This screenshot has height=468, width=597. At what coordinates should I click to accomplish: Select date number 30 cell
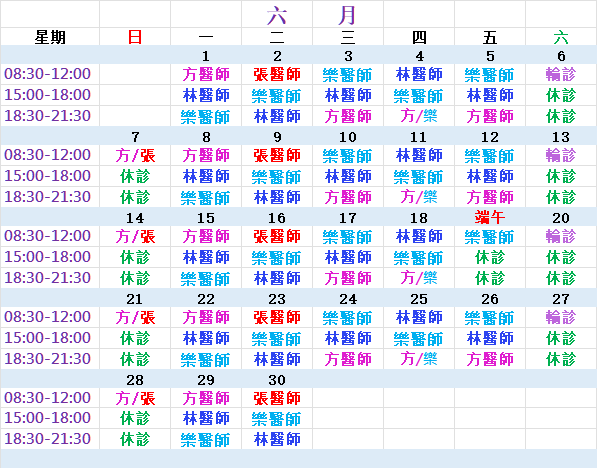pyautogui.click(x=277, y=380)
